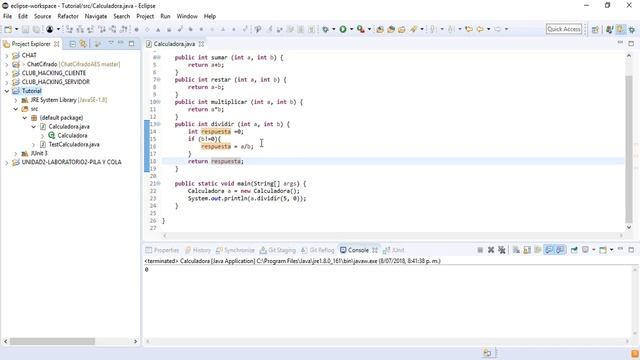Screen dimensions: 640x360
Task: Switch to the History tab
Action: (198, 250)
